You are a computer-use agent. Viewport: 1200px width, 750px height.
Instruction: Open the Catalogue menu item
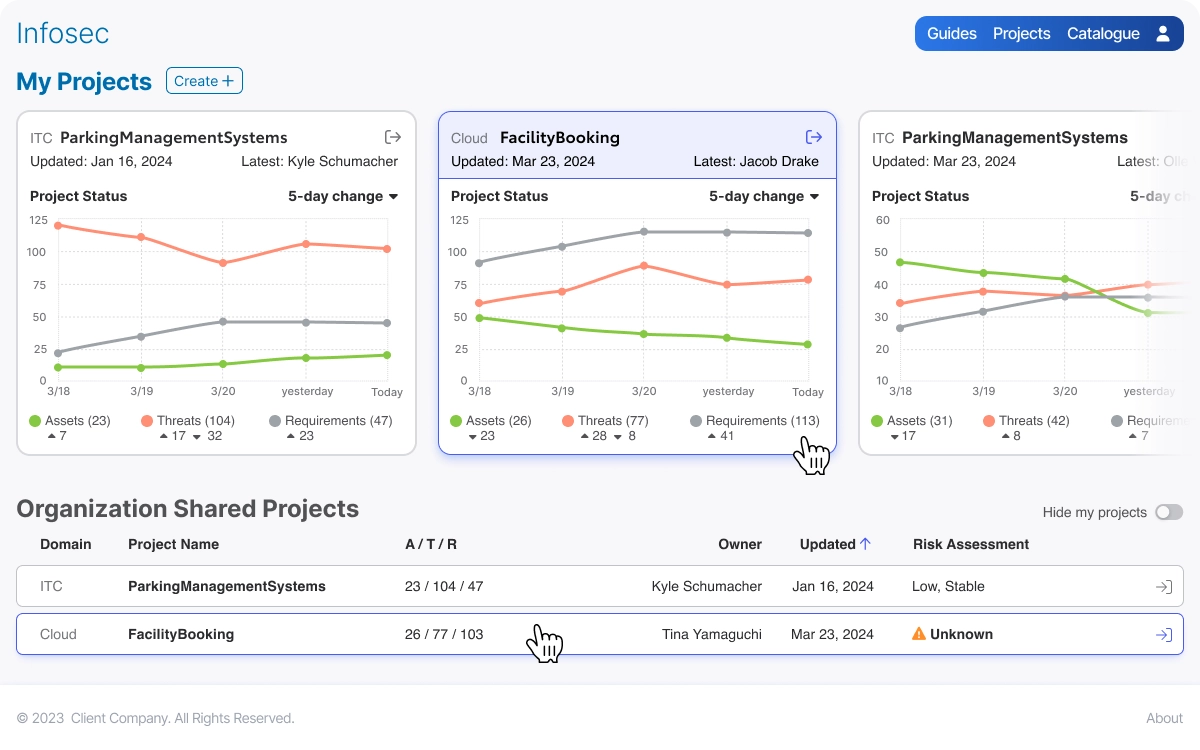1103,34
